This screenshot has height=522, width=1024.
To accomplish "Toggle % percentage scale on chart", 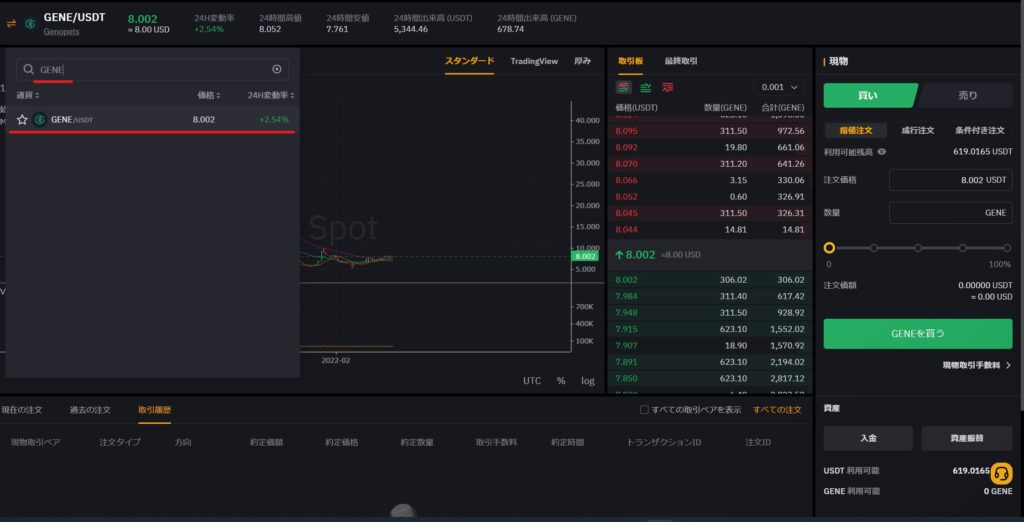I will 561,380.
